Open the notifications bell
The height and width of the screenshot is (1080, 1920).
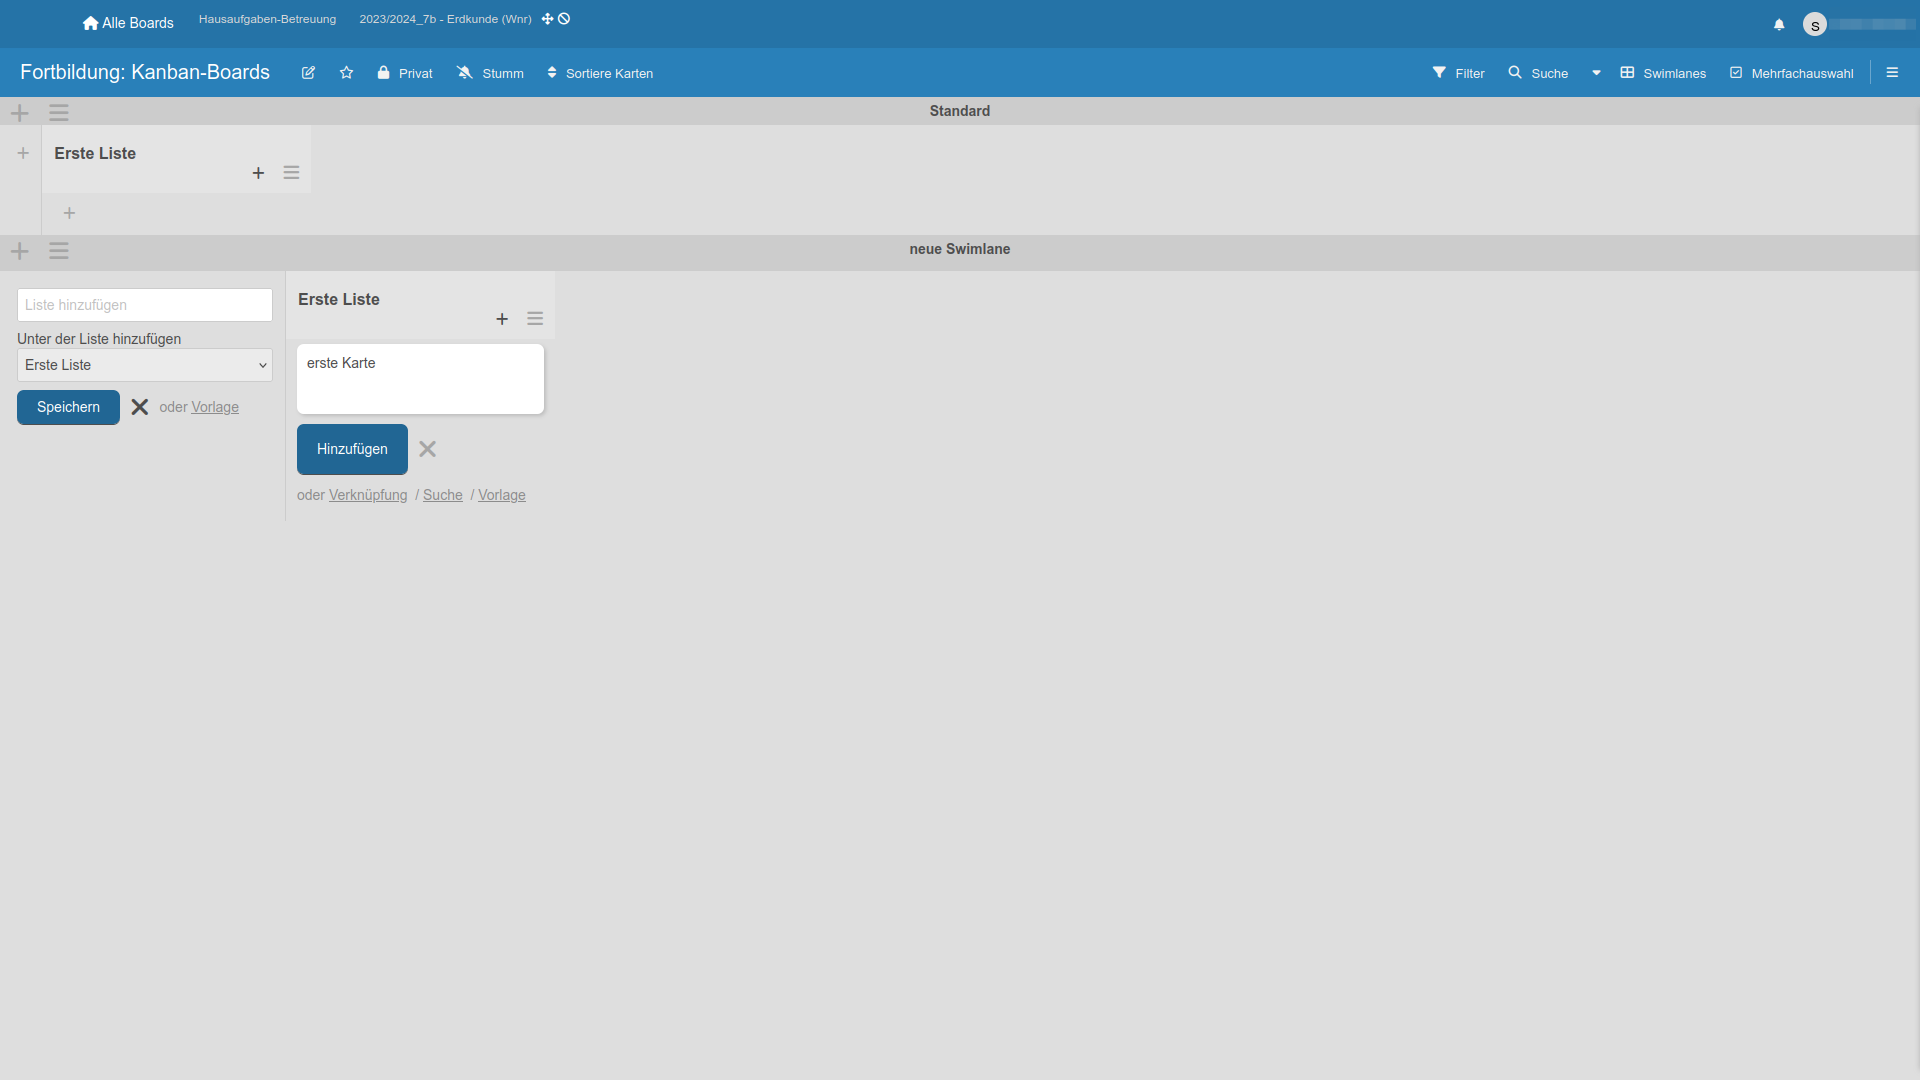[1779, 24]
